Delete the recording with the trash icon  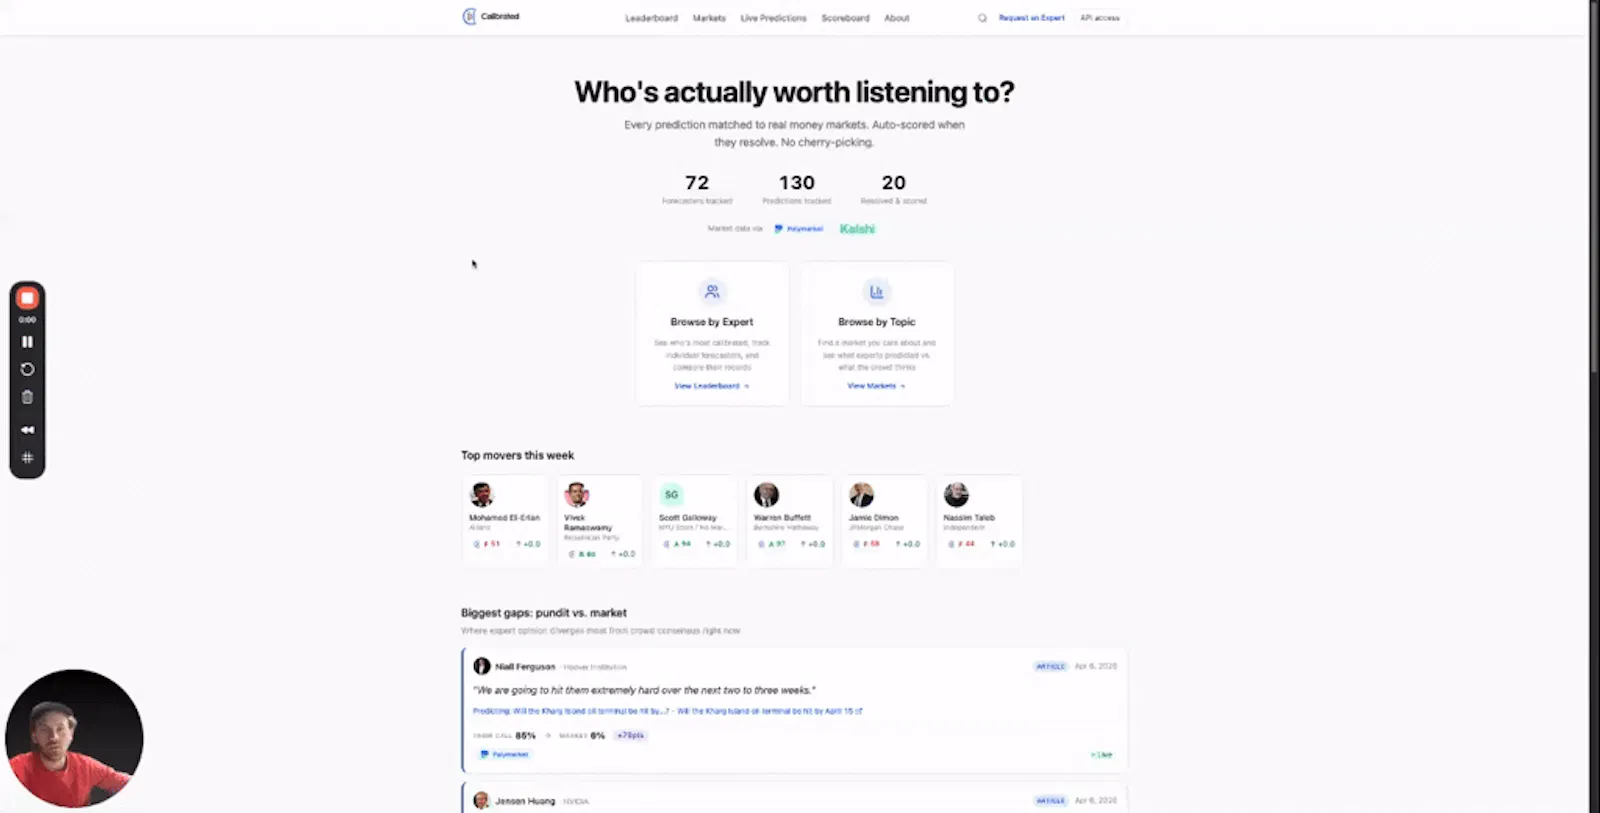(x=27, y=397)
